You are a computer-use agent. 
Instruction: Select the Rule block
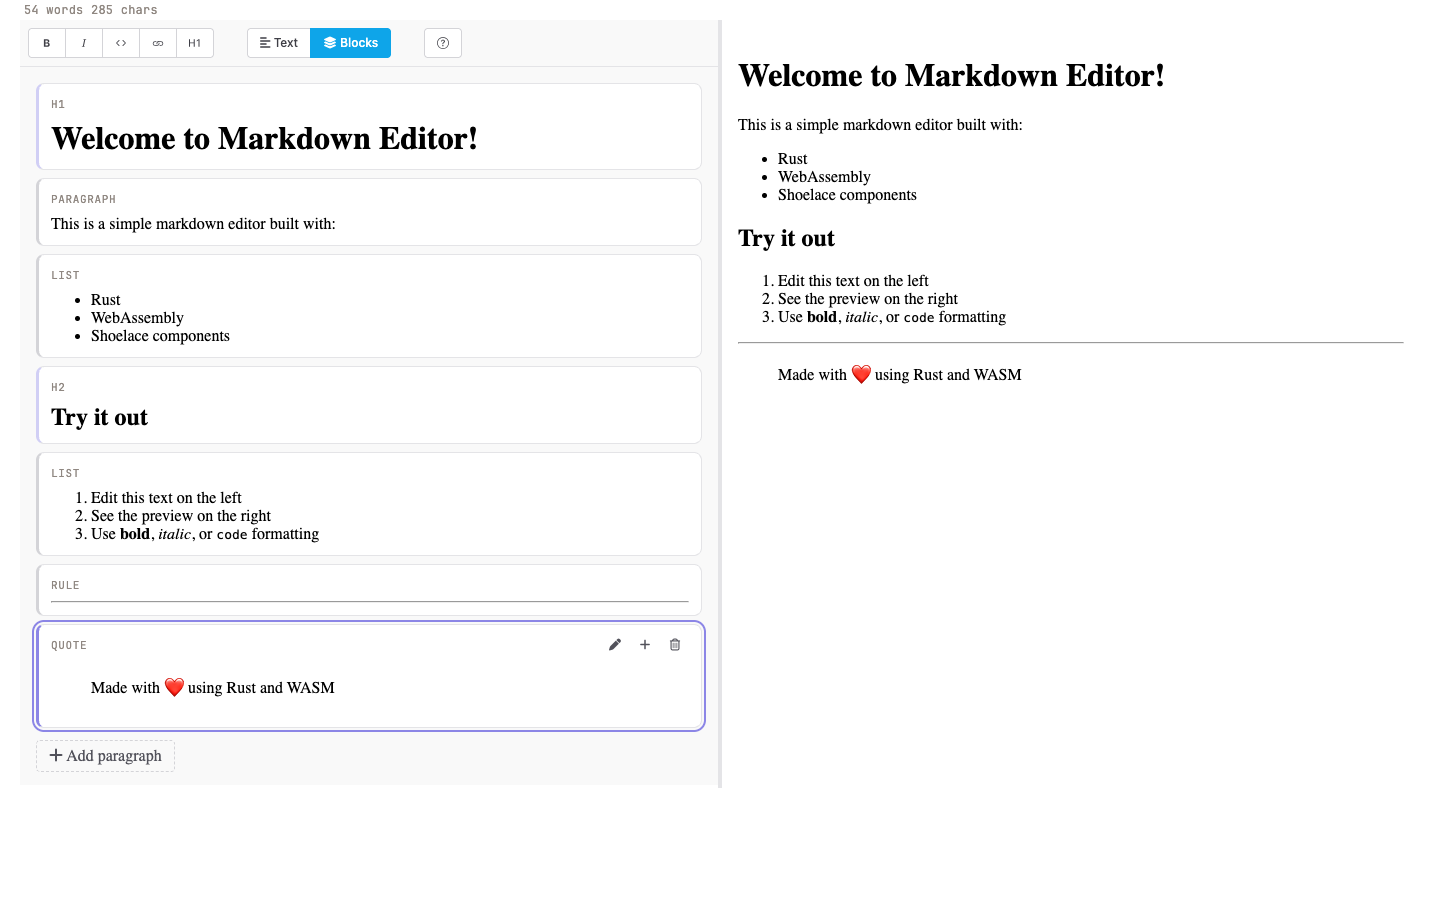pos(369,590)
